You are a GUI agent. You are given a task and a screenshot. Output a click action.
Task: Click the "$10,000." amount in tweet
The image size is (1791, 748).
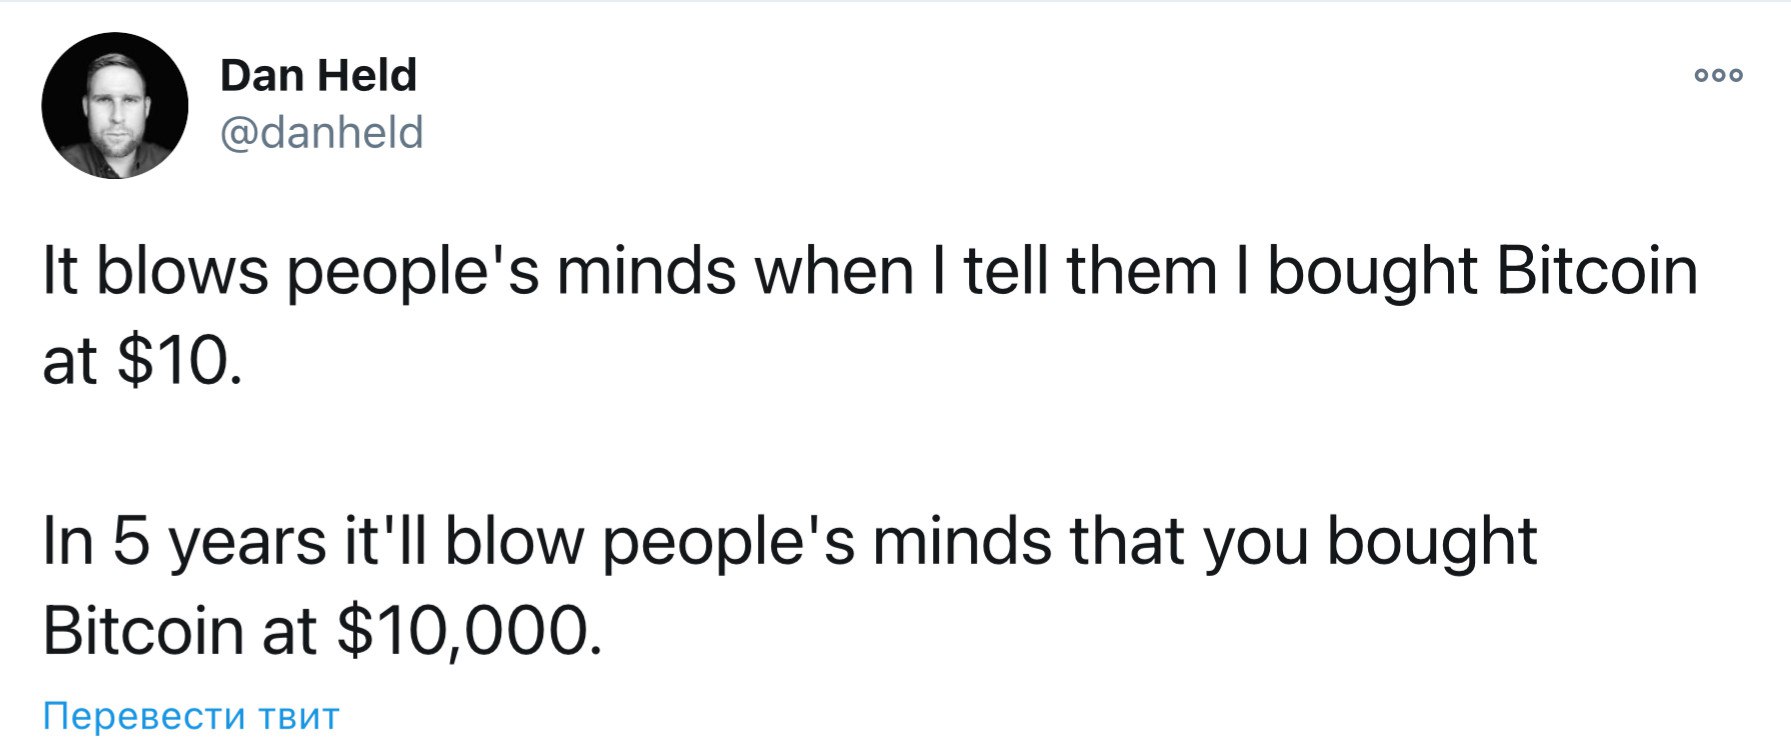[470, 631]
